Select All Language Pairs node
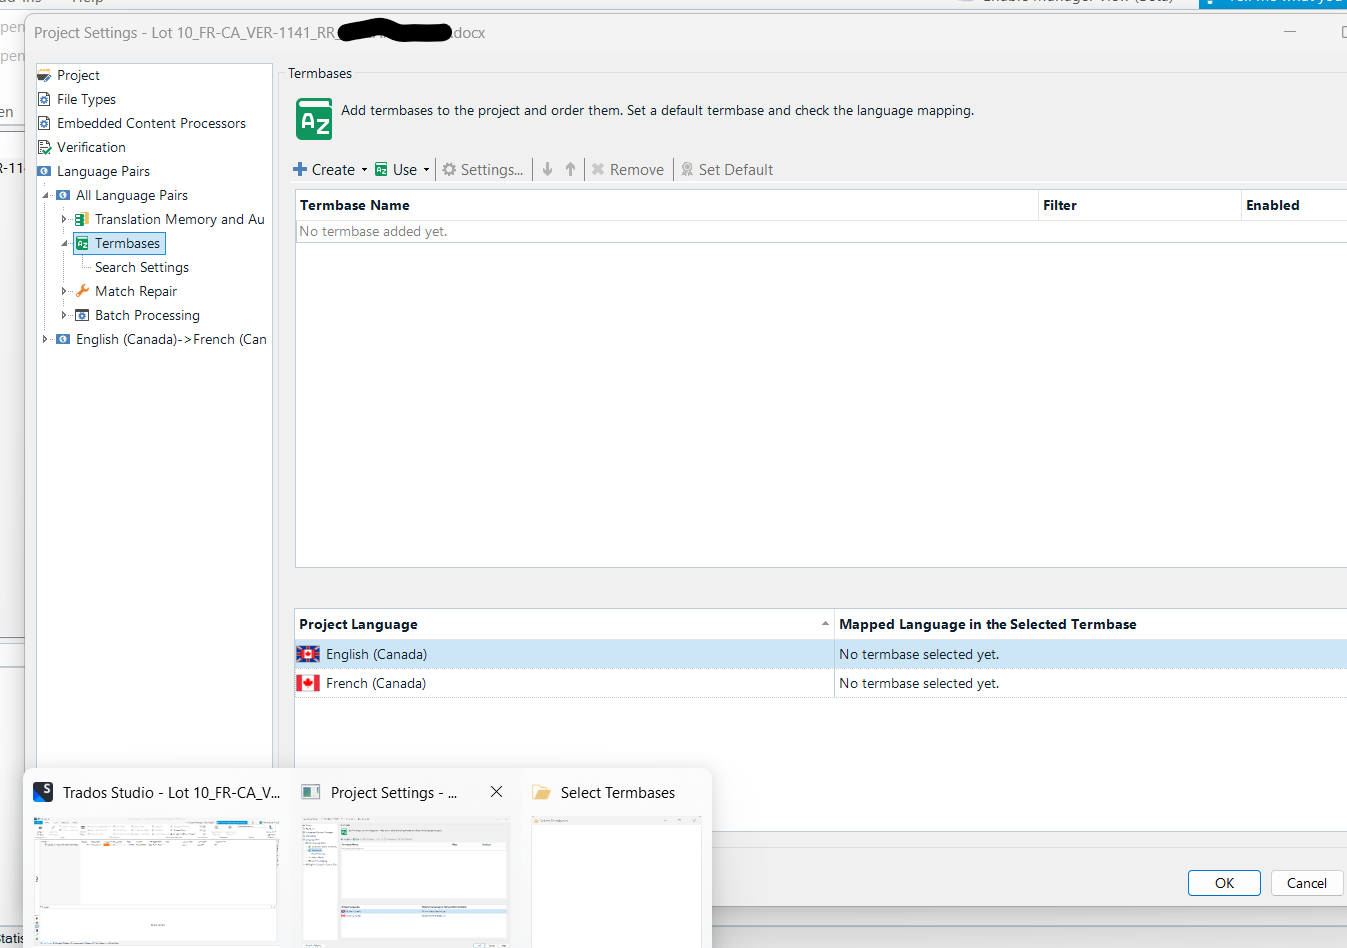Viewport: 1347px width, 948px height. [132, 195]
